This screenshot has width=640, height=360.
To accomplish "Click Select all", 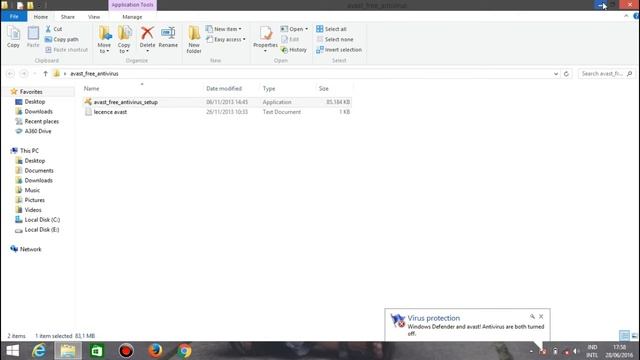I will tap(331, 29).
